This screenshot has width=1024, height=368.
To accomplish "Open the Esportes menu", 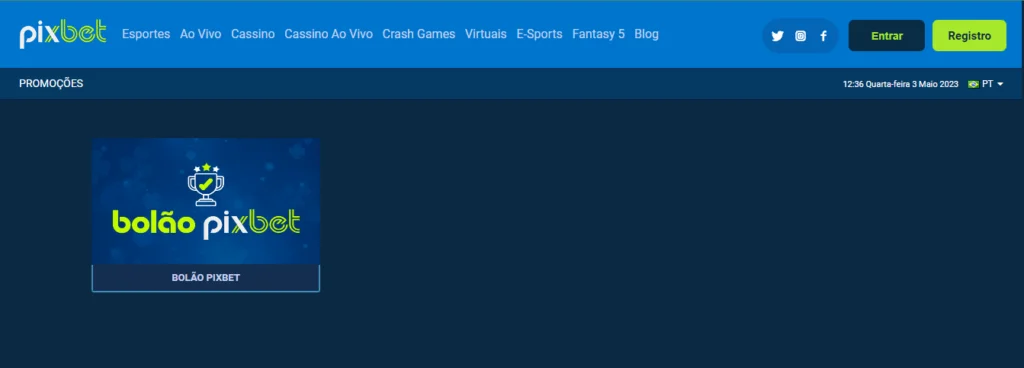I will click(146, 34).
